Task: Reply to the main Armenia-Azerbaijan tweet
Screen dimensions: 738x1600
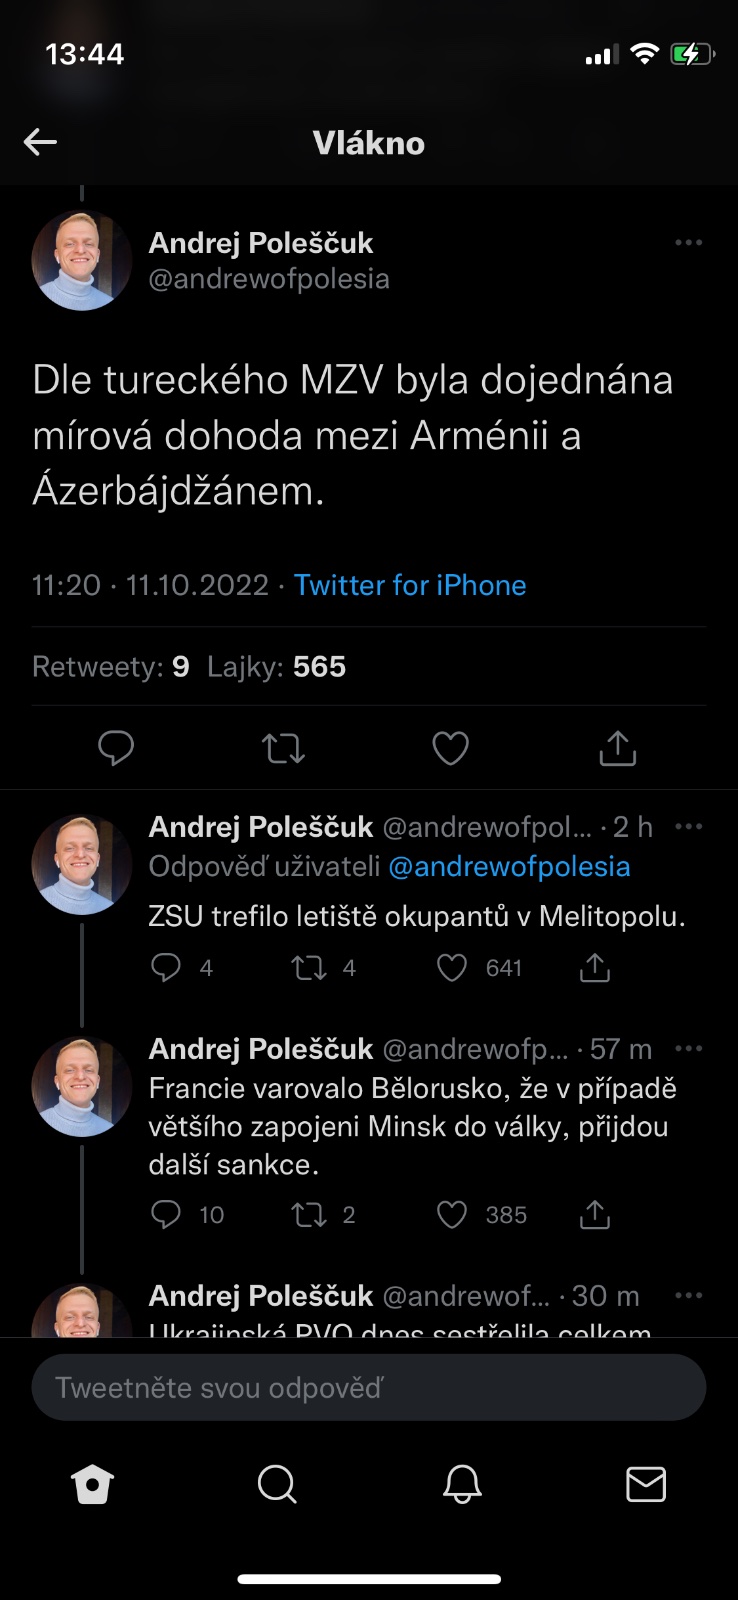Action: click(116, 748)
